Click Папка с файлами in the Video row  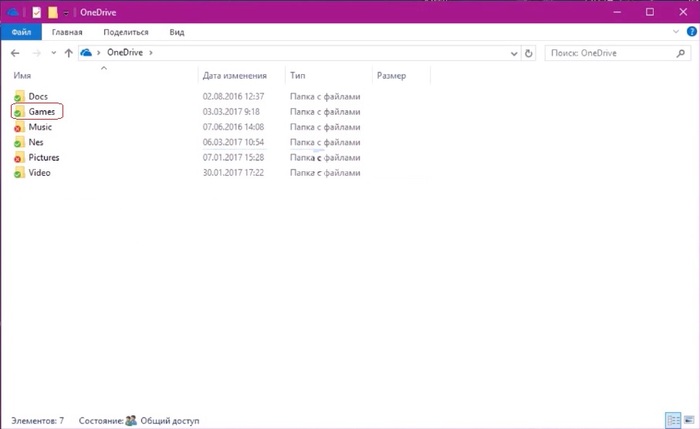325,173
